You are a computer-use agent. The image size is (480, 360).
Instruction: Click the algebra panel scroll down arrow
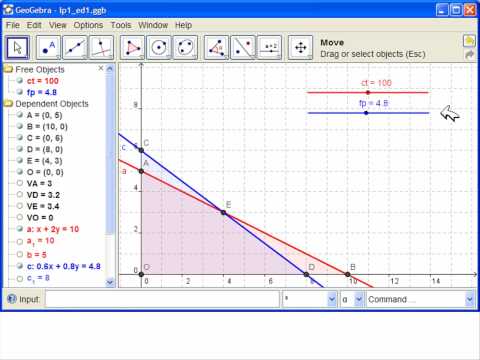110,282
